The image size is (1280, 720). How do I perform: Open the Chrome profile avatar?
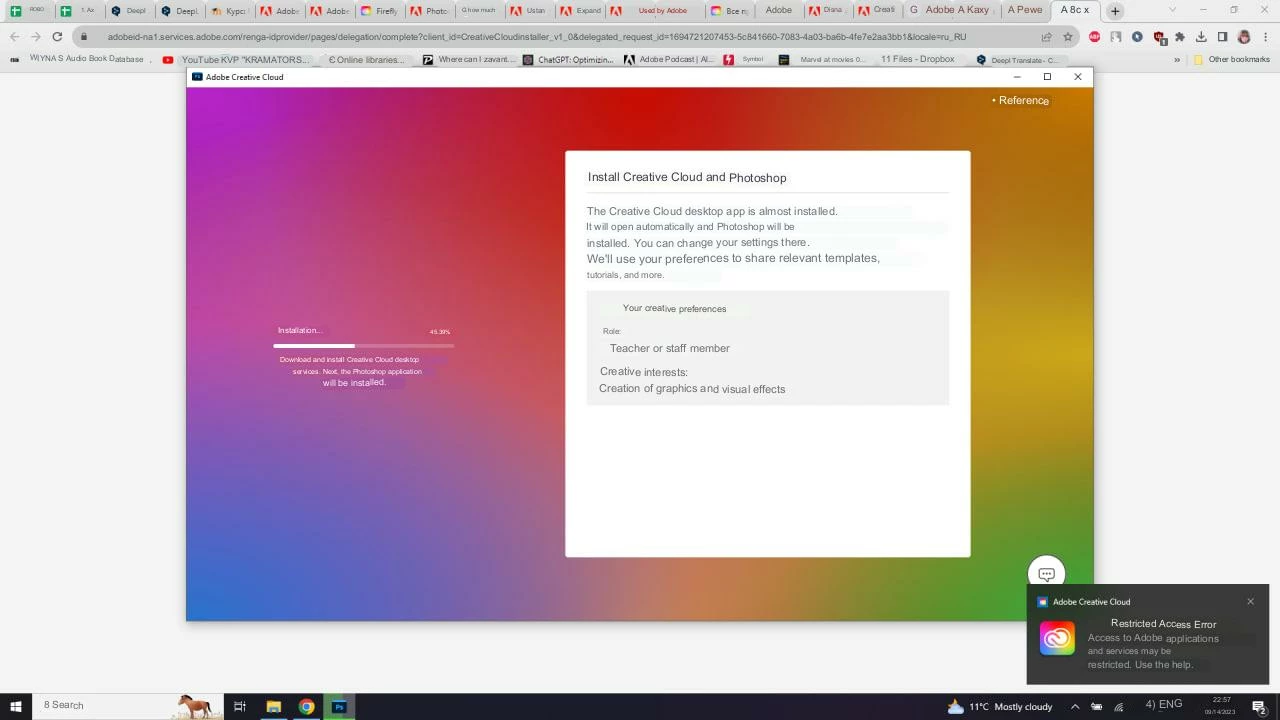pyautogui.click(x=1244, y=37)
